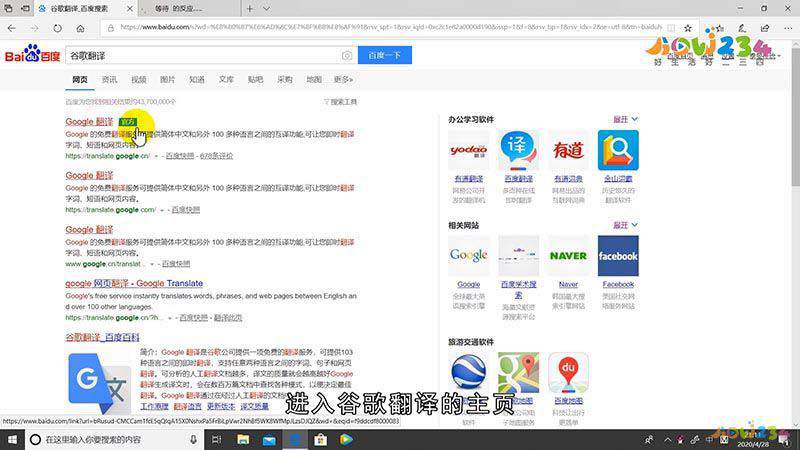Screen dimensions: 800x450
Task: Click the 金山词霸 icon
Action: click(x=618, y=150)
